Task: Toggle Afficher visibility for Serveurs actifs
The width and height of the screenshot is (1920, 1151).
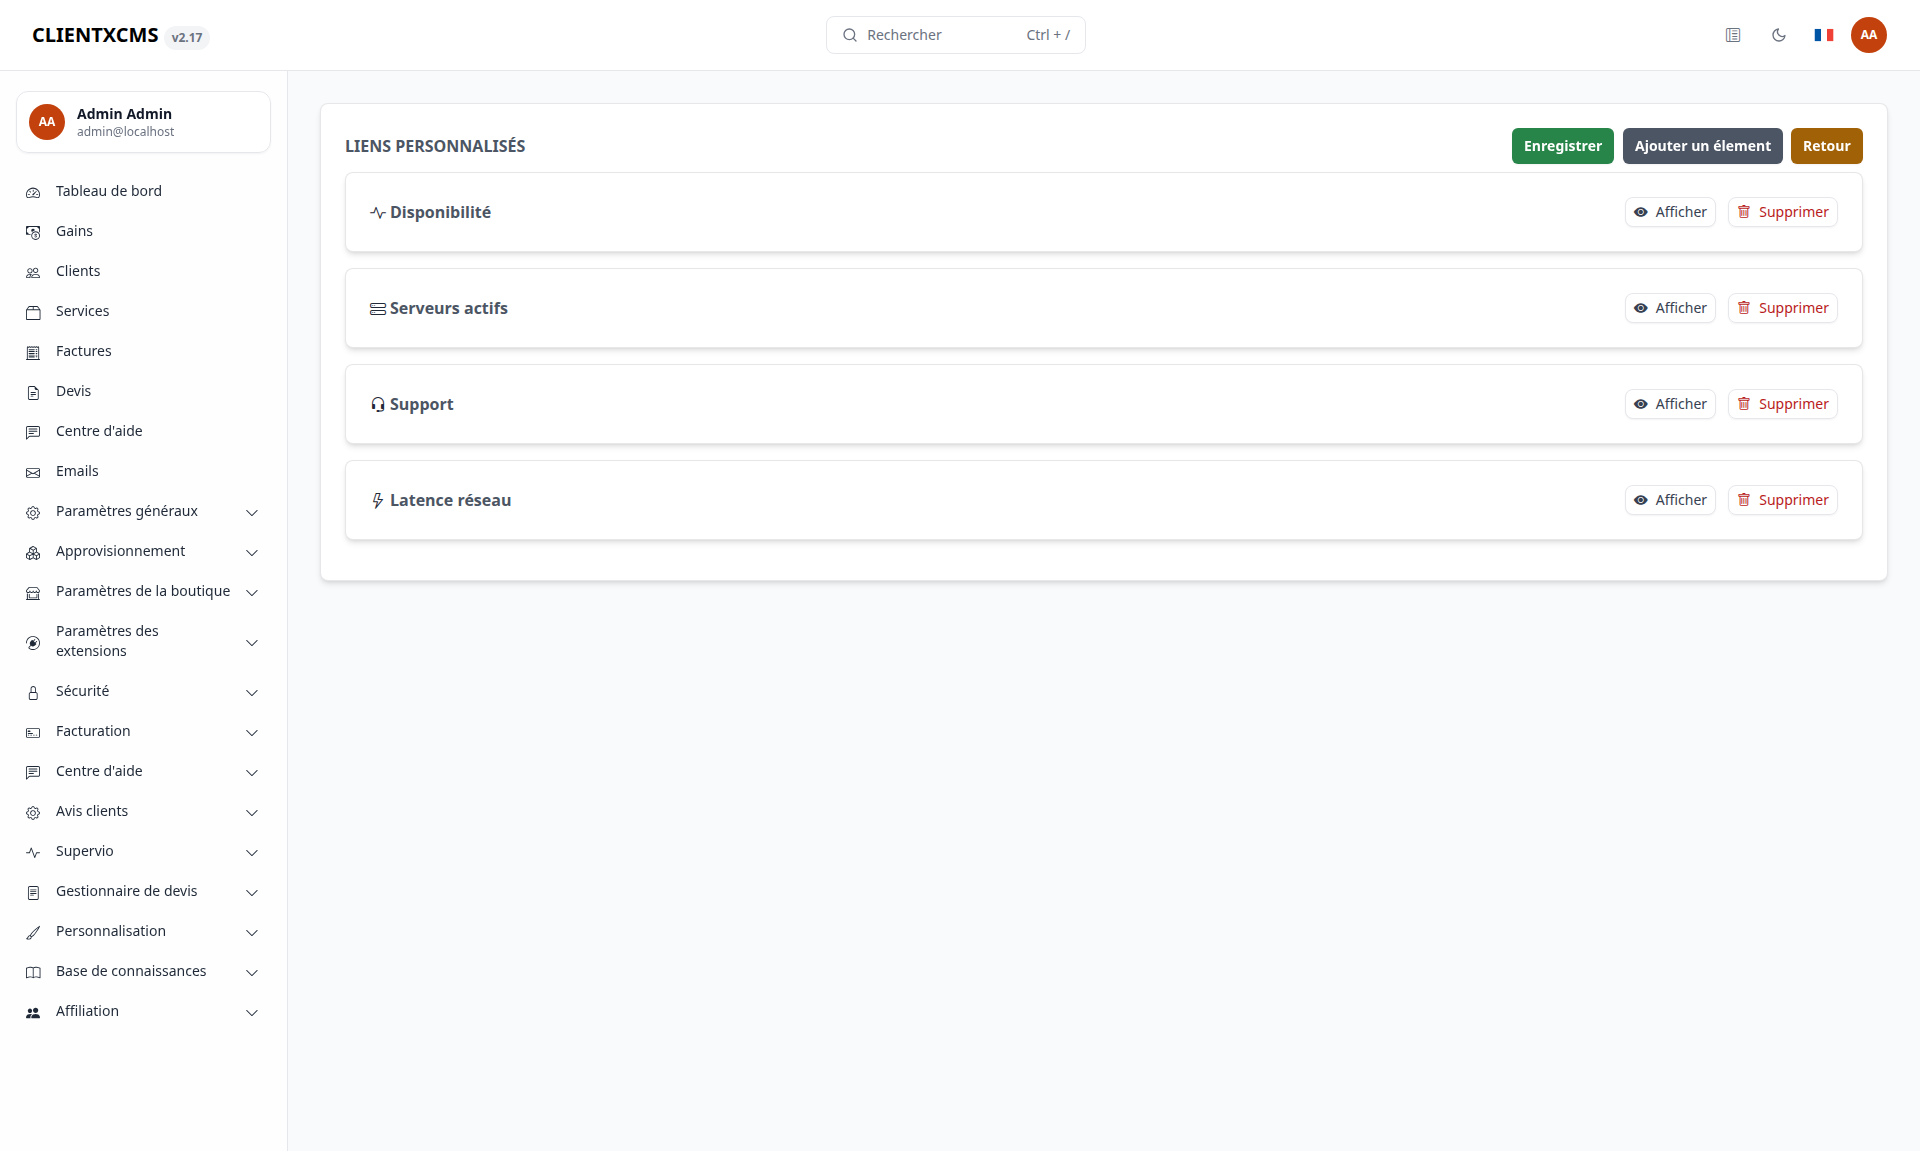Action: pos(1670,308)
